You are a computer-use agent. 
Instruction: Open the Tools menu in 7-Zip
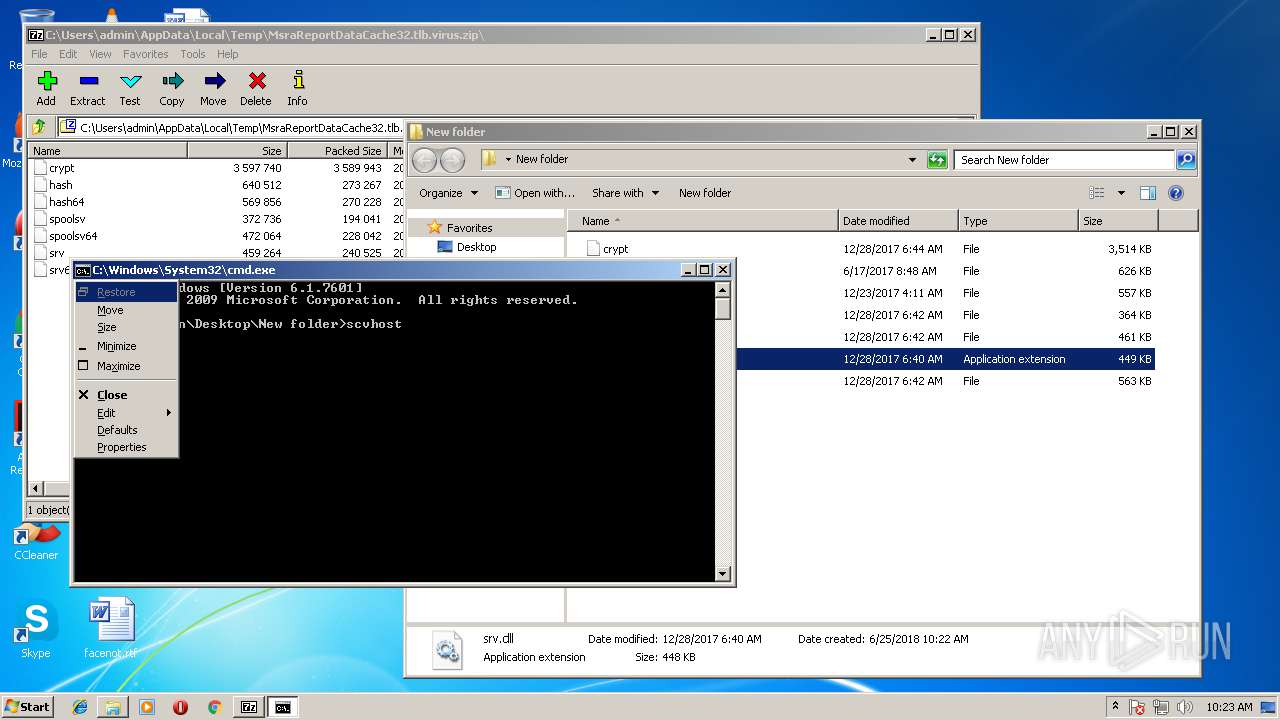(193, 54)
